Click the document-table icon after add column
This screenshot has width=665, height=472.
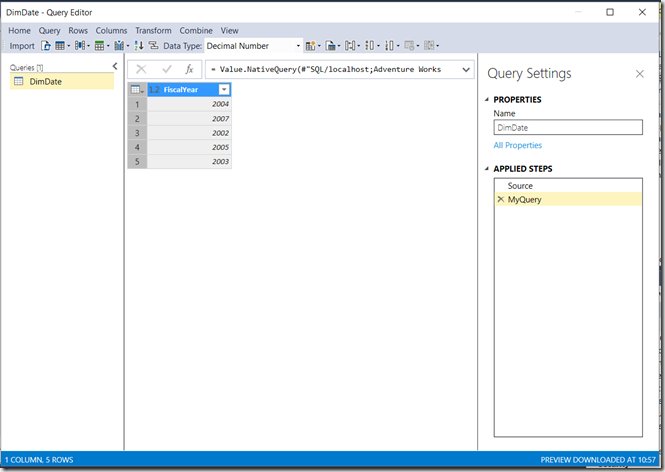tap(330, 46)
